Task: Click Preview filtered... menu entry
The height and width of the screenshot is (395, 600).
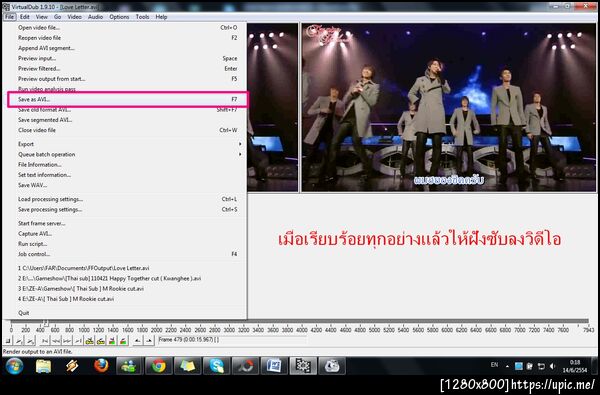Action: [x=127, y=69]
